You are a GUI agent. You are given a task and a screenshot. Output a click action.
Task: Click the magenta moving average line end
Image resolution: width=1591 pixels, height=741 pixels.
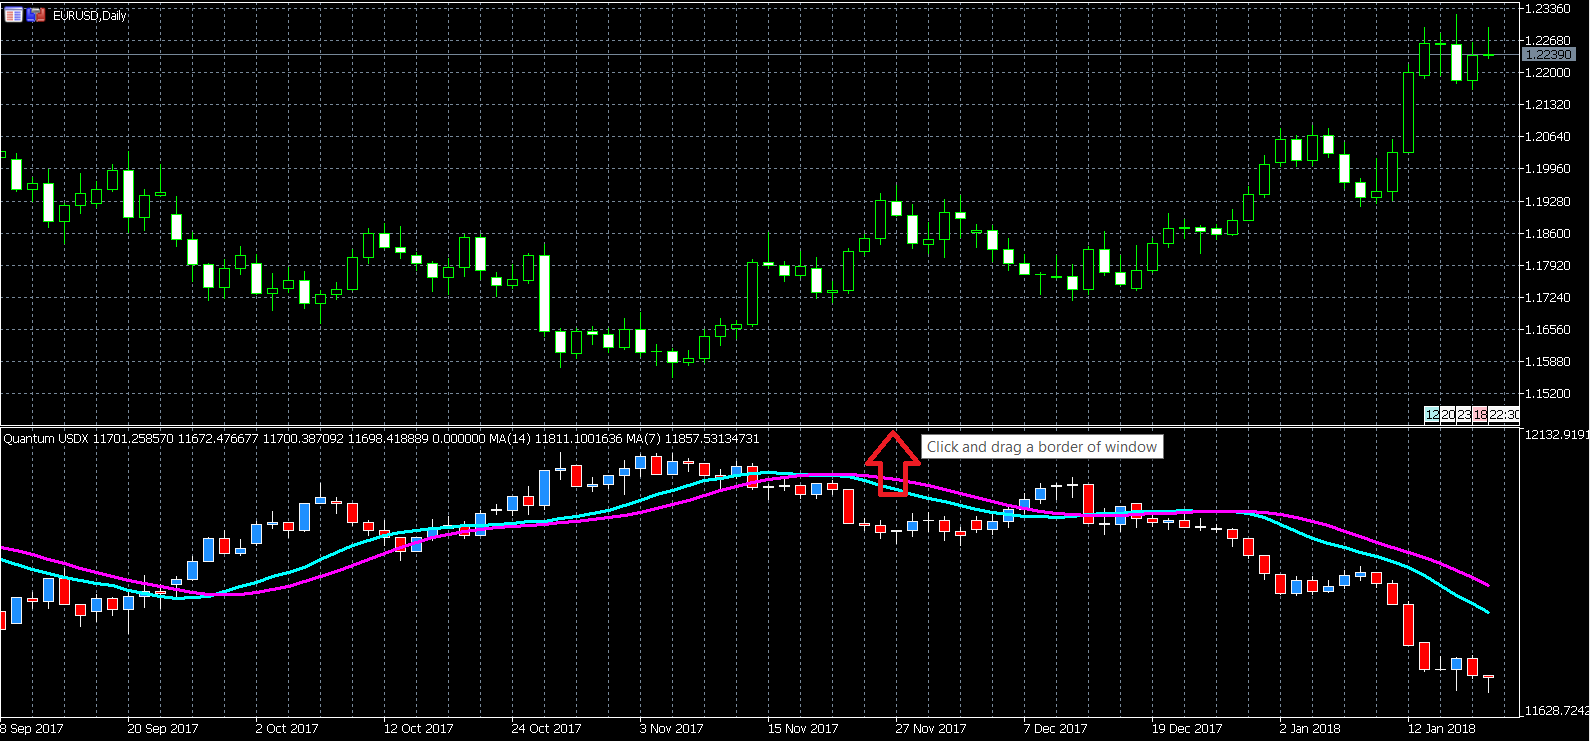click(x=1488, y=585)
